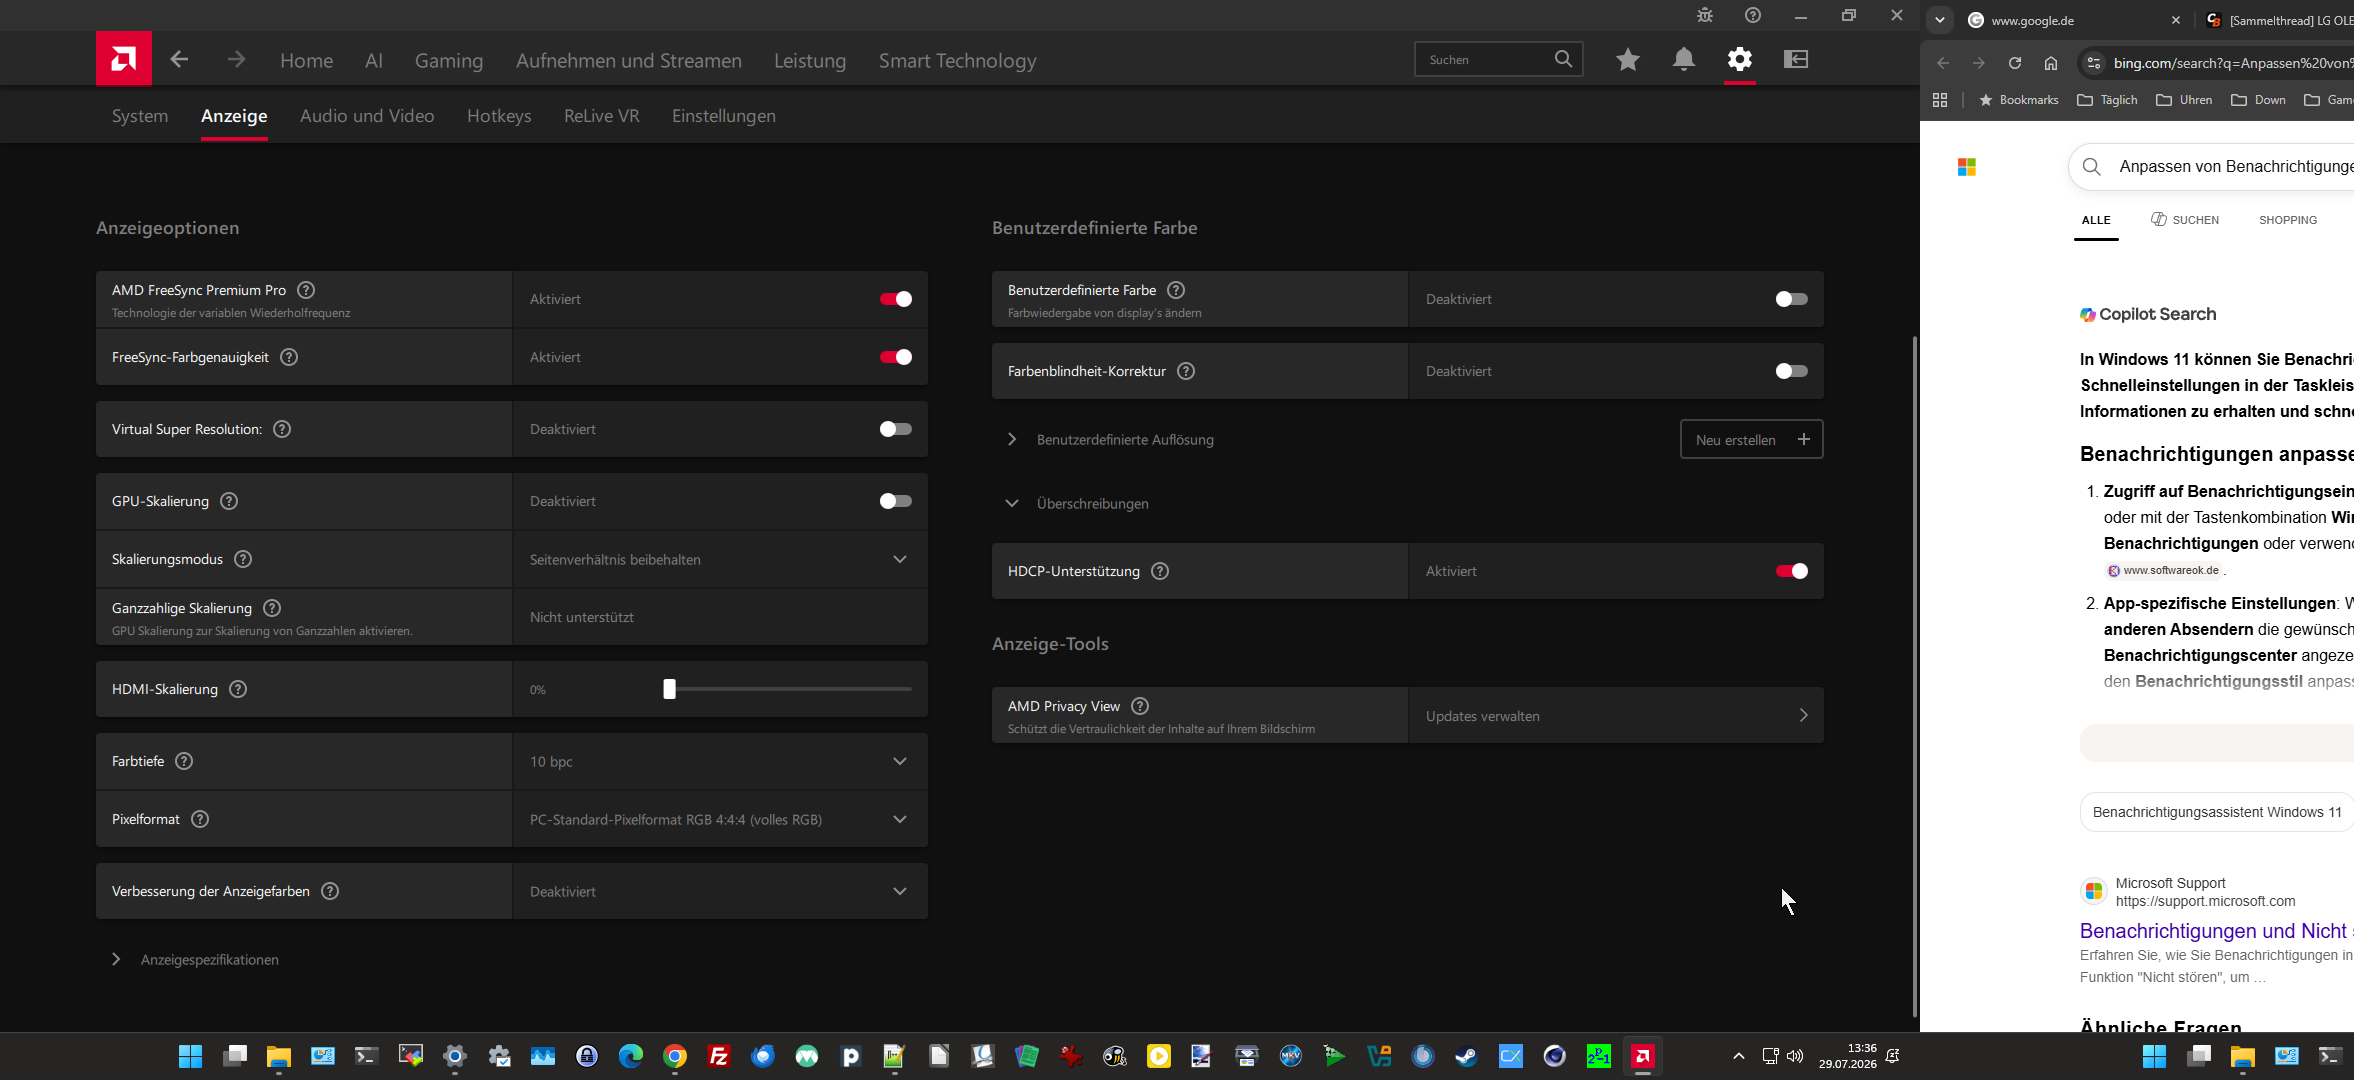Image resolution: width=2354 pixels, height=1080 pixels.
Task: Show help for Ganzzahlige Skalierung
Action: point(272,608)
